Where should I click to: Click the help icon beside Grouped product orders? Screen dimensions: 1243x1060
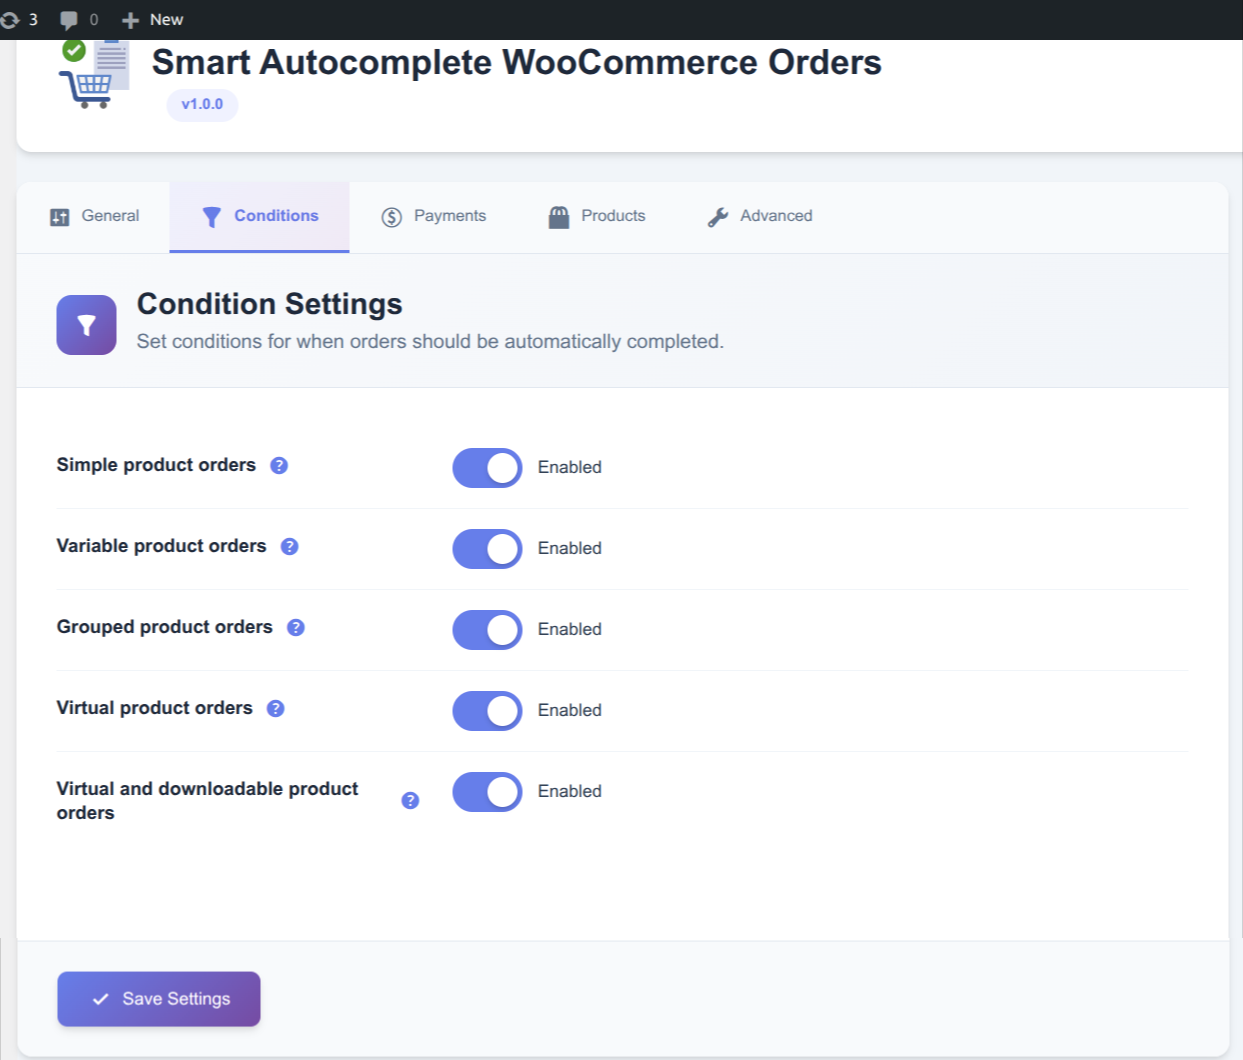click(295, 628)
